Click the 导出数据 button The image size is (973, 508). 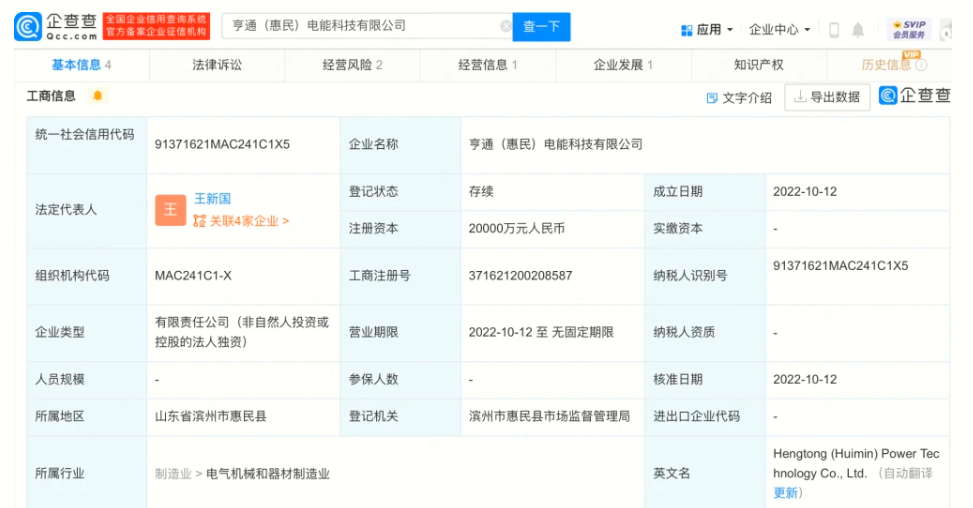(x=827, y=97)
